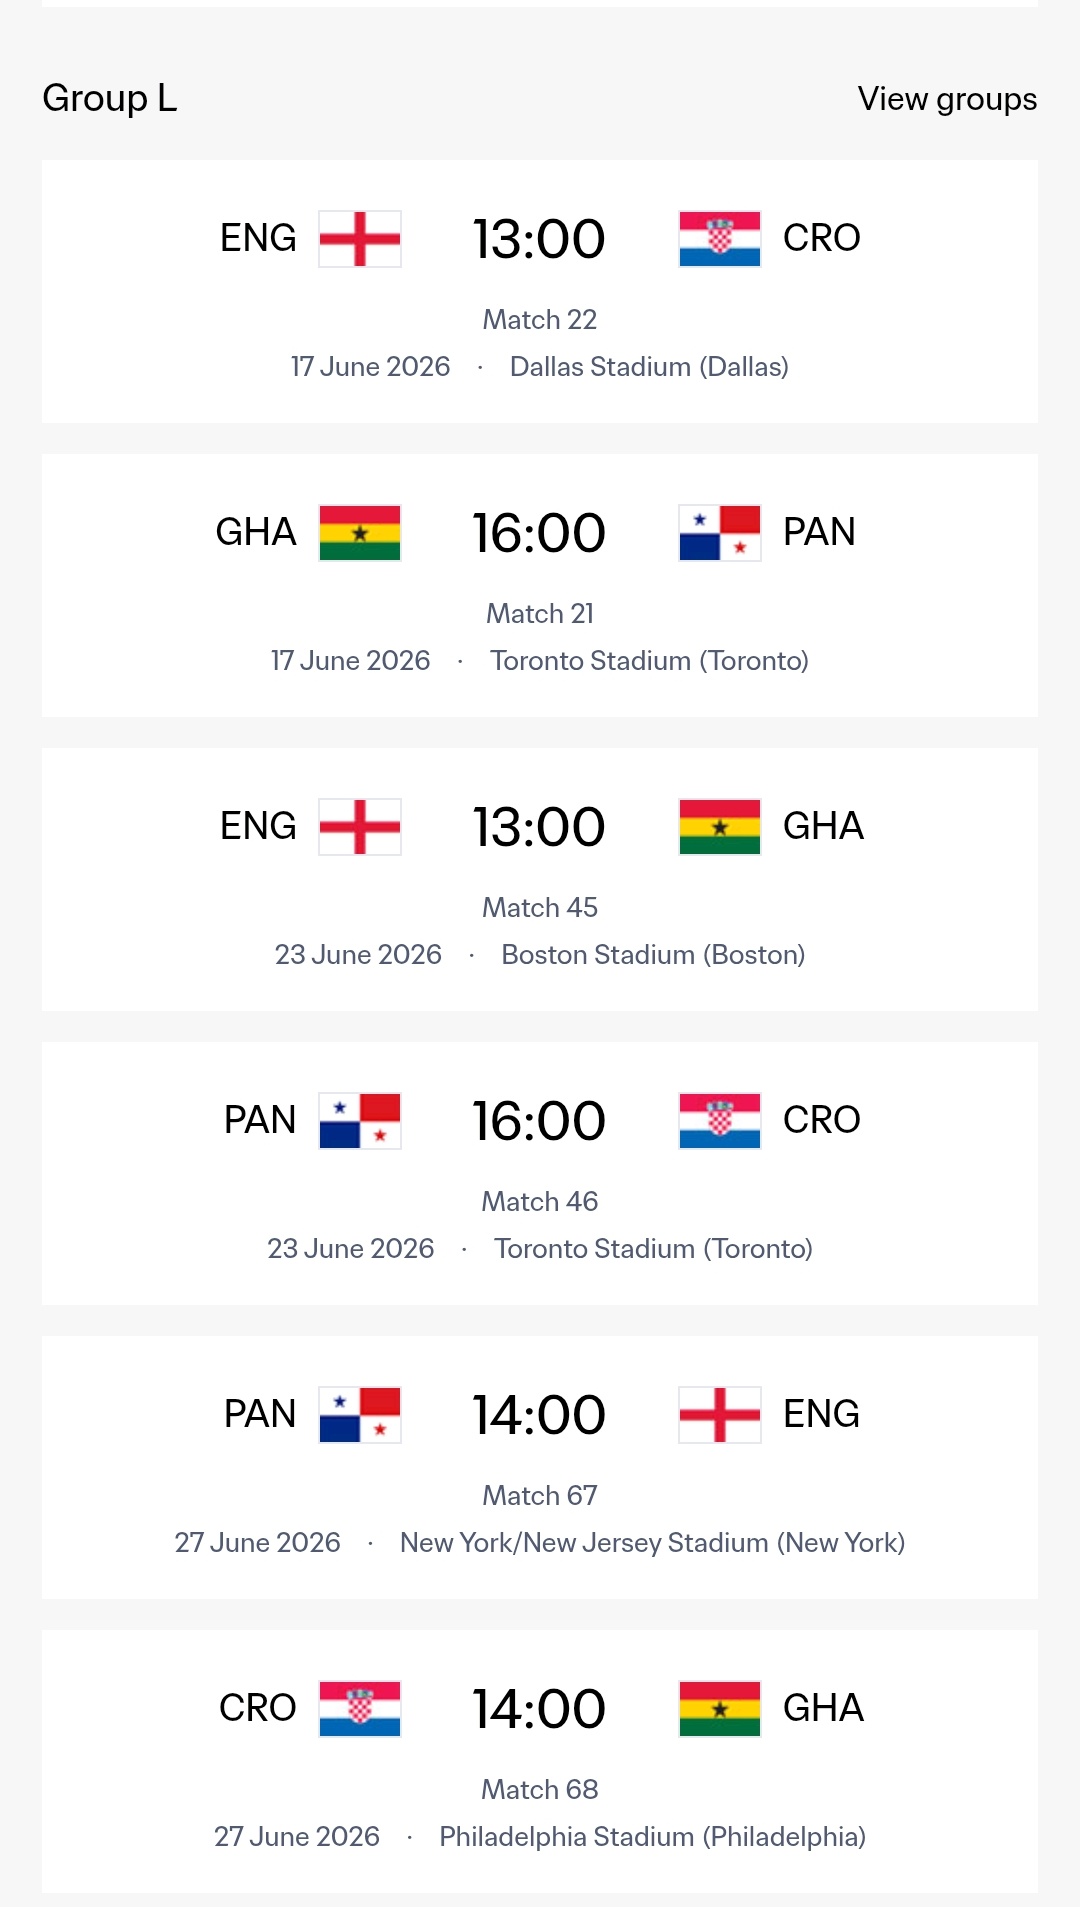This screenshot has width=1080, height=1907.
Task: Click the Dallas Stadium (Dallas) venue
Action: click(x=649, y=367)
